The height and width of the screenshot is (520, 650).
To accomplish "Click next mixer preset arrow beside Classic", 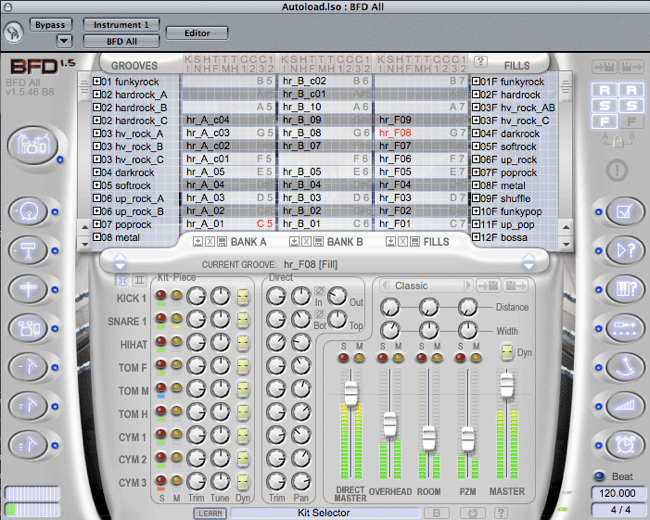I will pos(468,285).
